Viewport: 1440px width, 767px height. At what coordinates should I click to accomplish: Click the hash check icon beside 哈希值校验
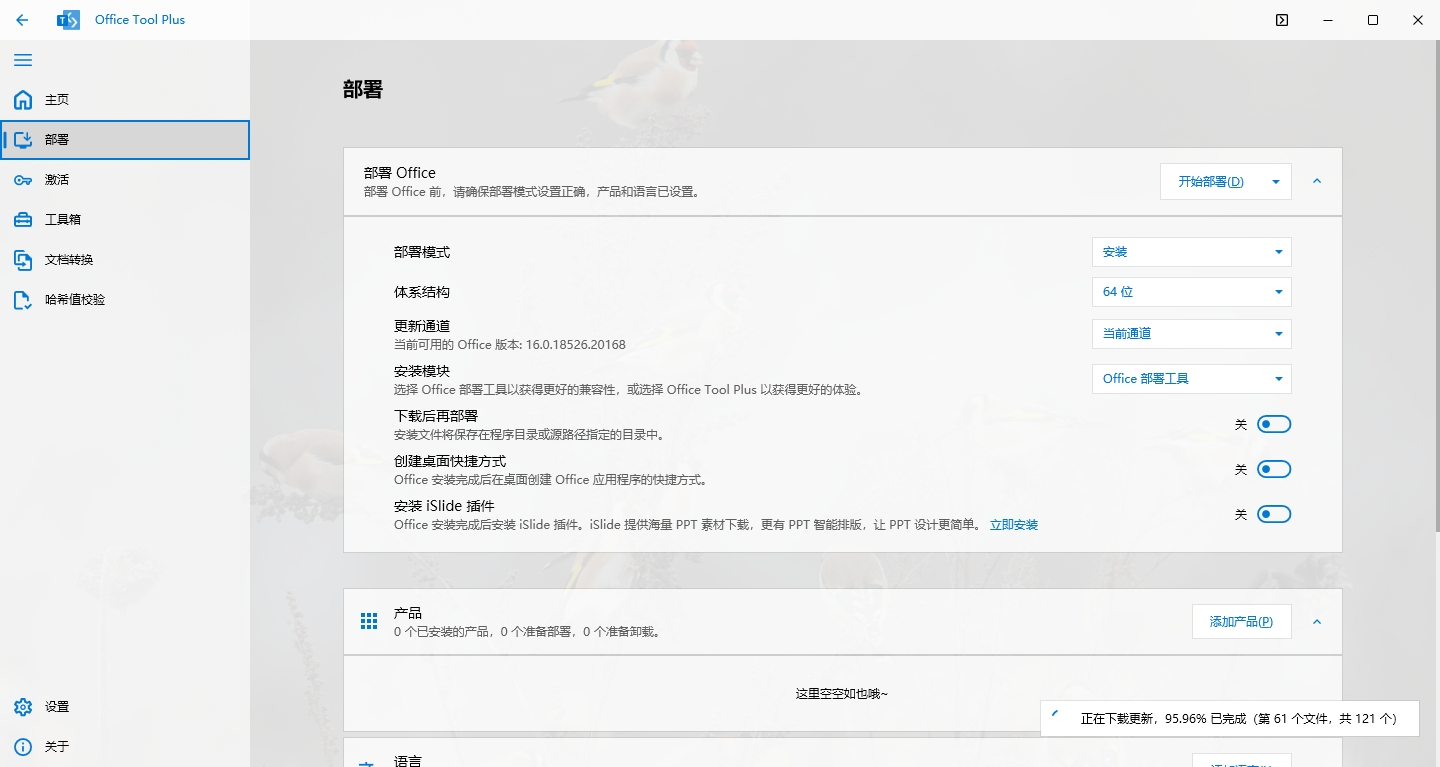tap(23, 300)
